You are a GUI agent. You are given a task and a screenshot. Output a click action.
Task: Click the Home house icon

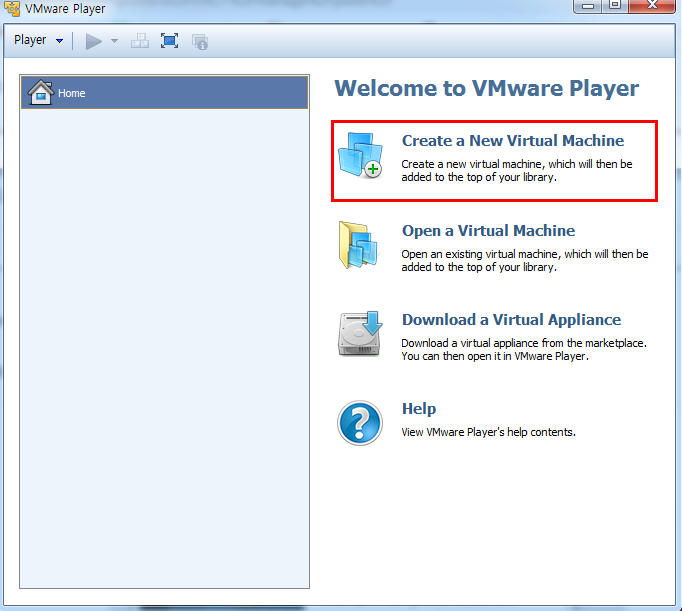pos(40,92)
